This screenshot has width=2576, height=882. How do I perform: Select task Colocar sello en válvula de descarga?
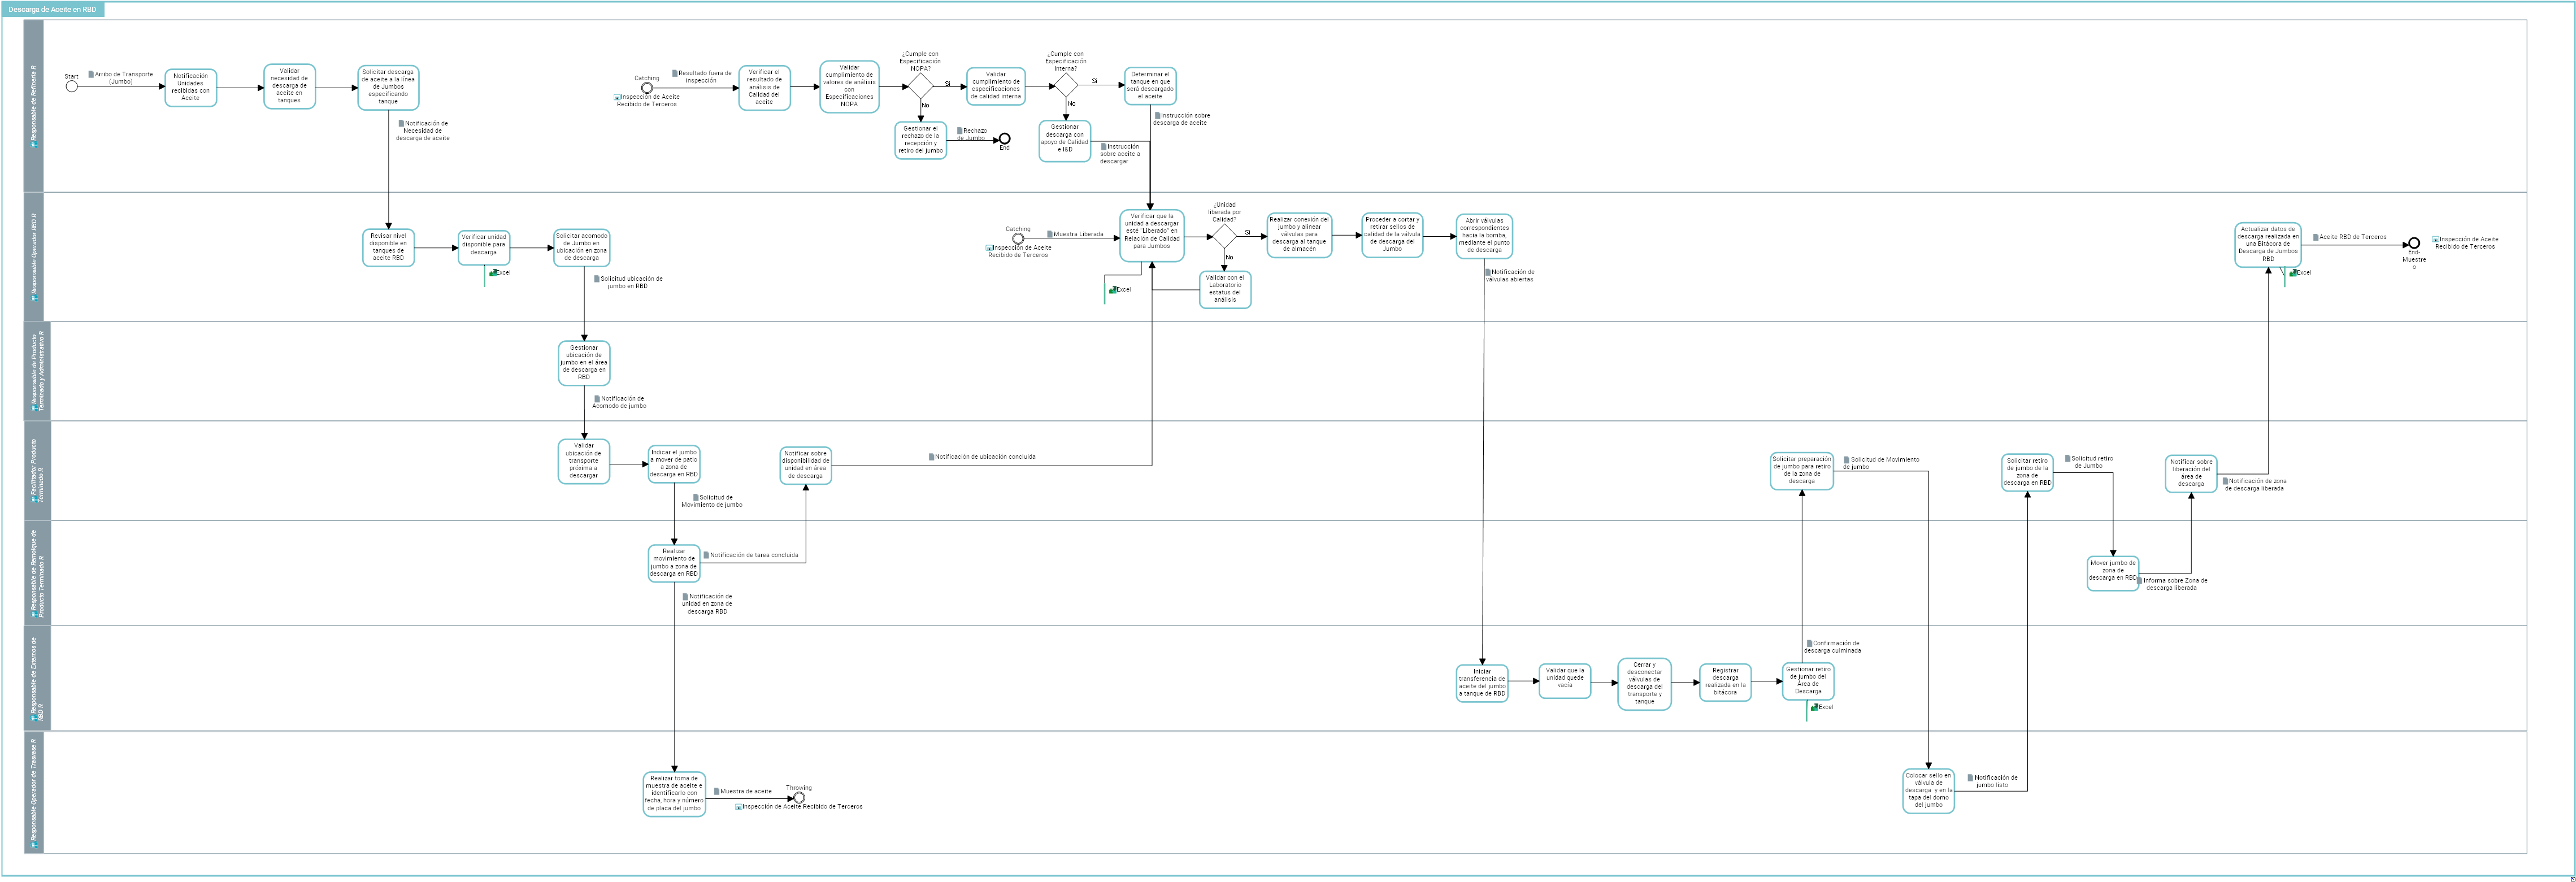(x=1928, y=791)
